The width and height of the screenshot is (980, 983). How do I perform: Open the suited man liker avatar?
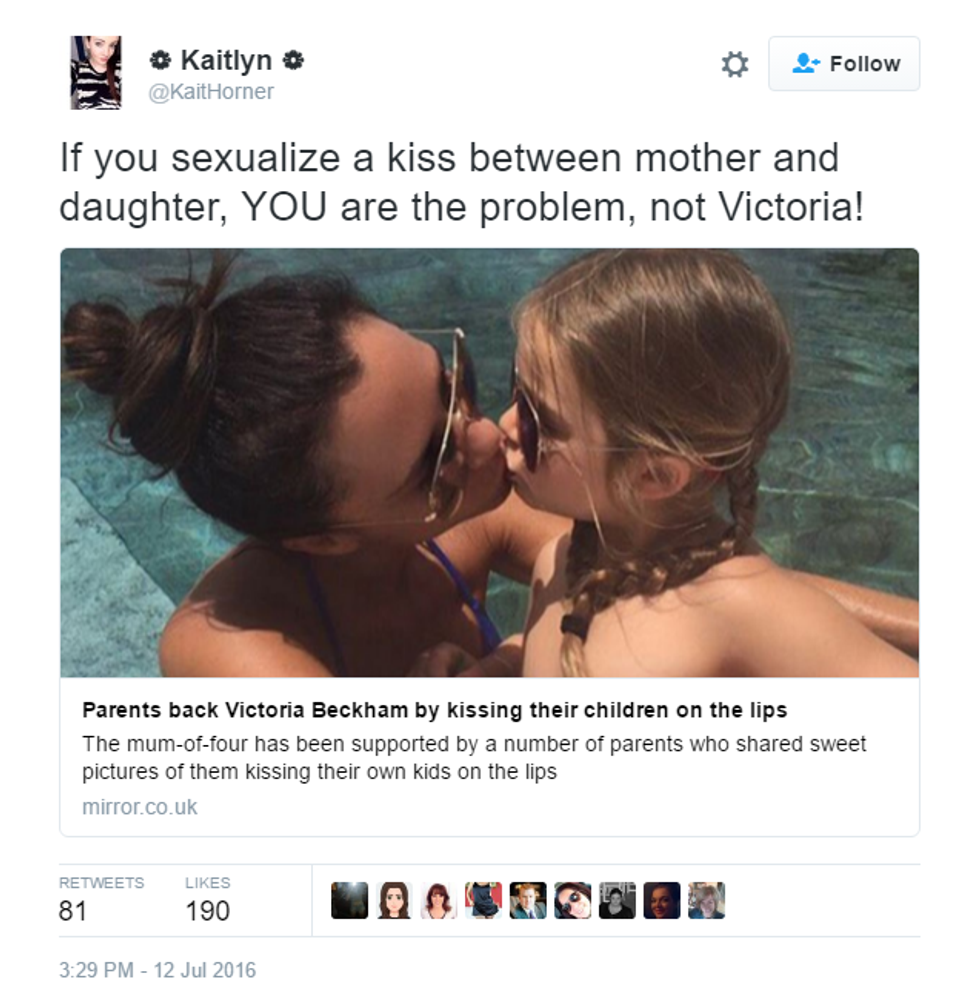(528, 900)
